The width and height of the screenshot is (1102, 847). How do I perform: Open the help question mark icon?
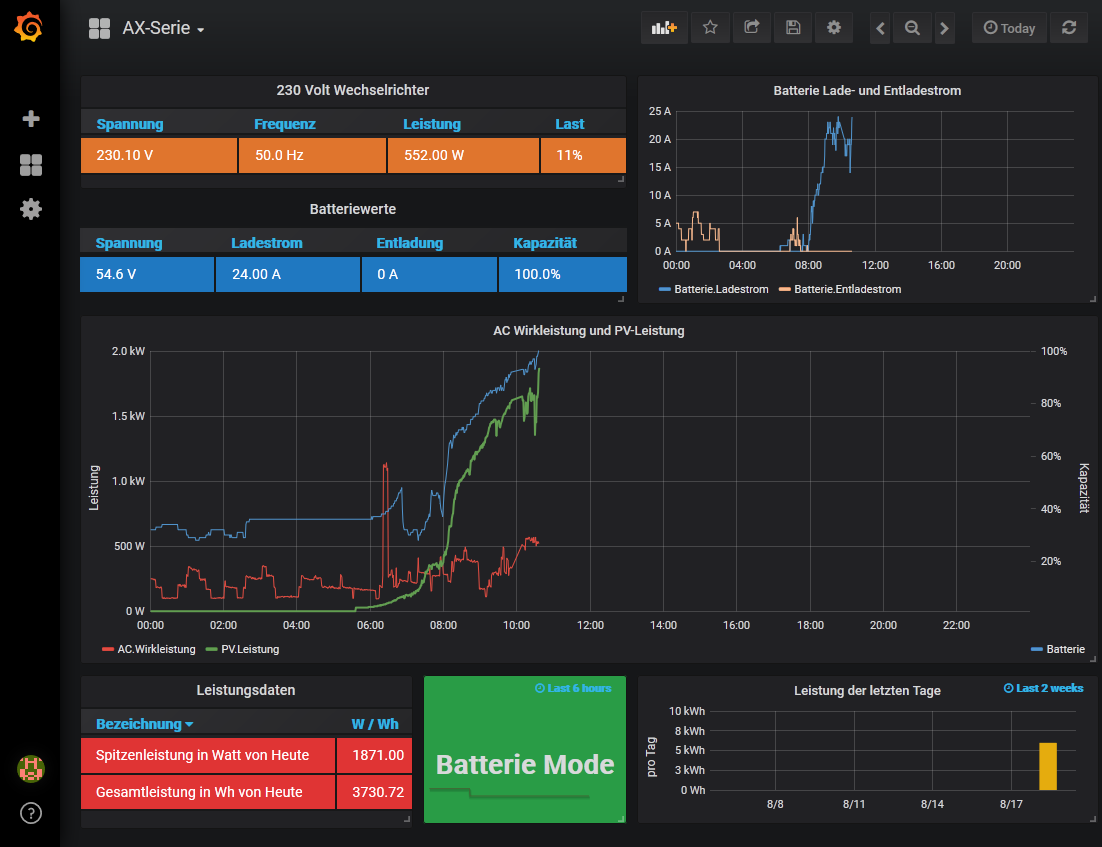pyautogui.click(x=31, y=813)
